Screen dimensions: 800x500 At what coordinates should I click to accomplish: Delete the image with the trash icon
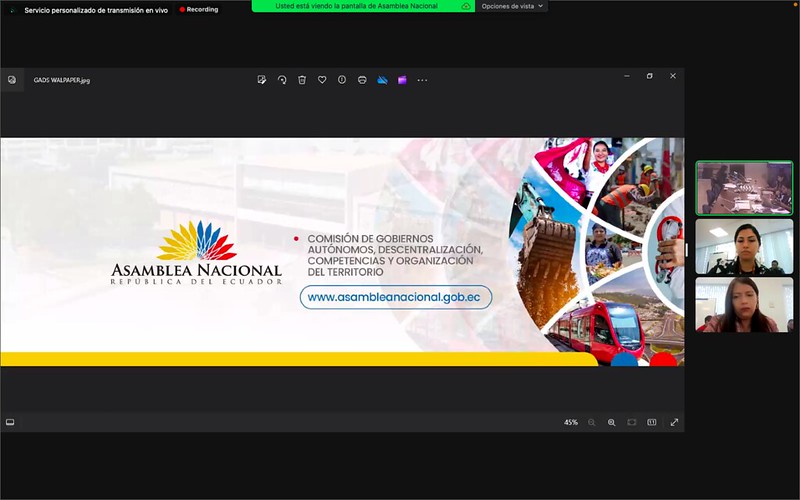302,80
